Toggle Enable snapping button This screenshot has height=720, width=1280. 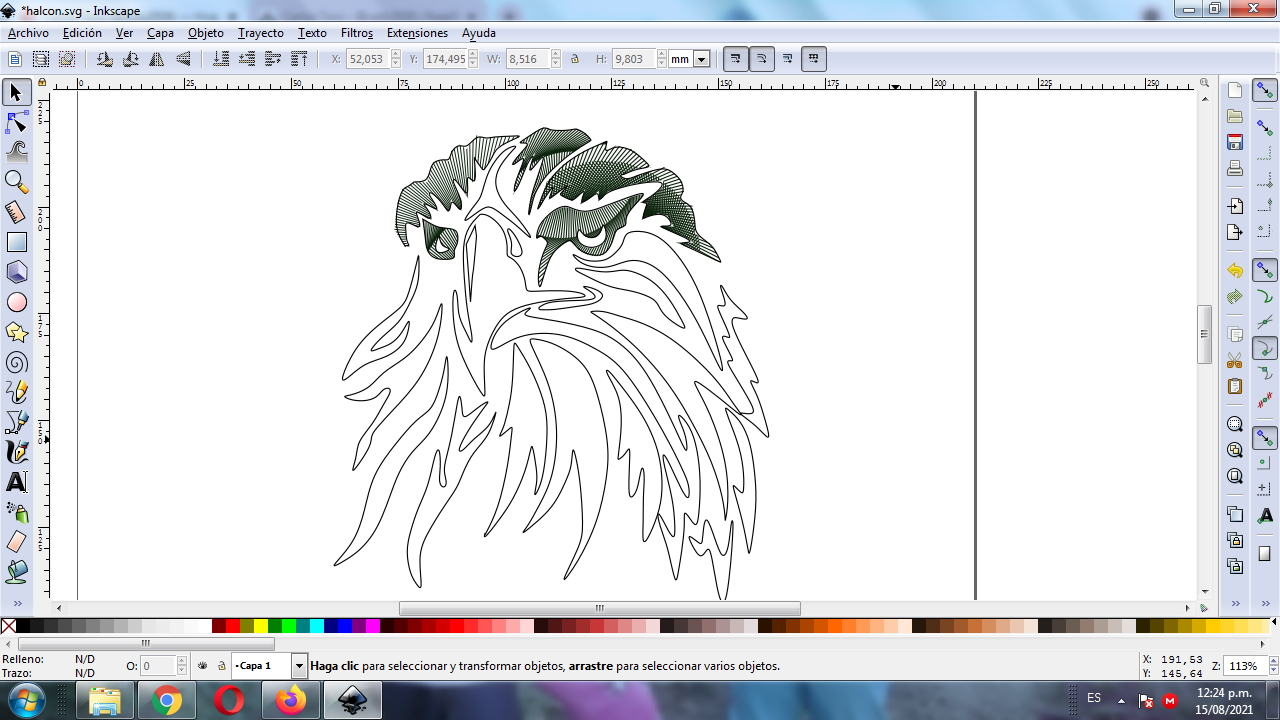[1265, 91]
